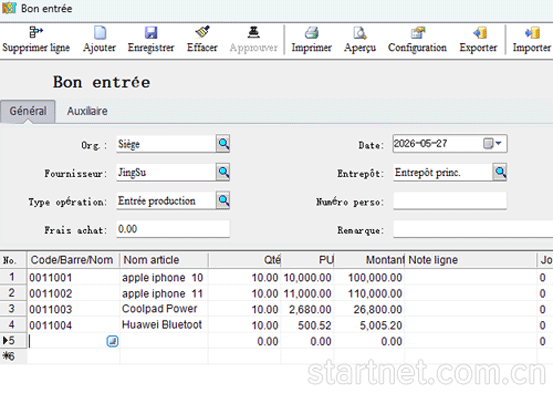Click the Huawei Bluetoot cell
Image resolution: width=553 pixels, height=393 pixels.
(x=164, y=325)
